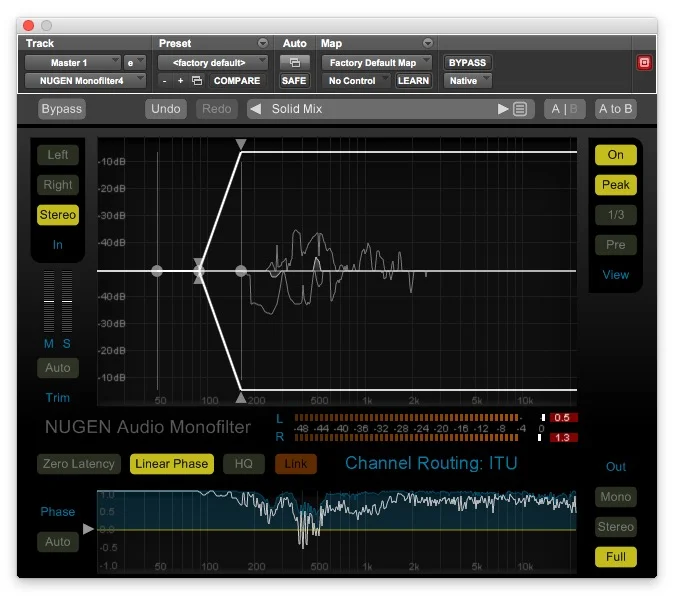Toggle the analyzer On button
The width and height of the screenshot is (677, 607).
pos(616,155)
